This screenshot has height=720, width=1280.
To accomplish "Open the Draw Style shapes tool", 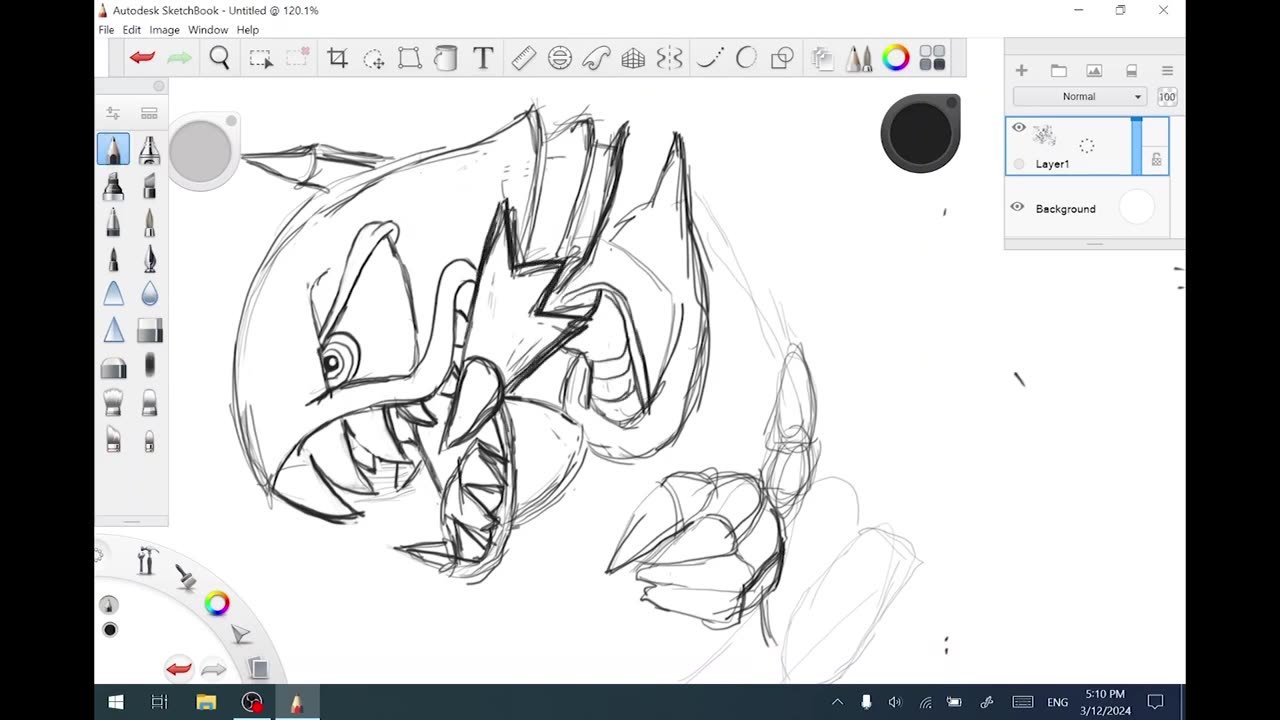I will 783,58.
